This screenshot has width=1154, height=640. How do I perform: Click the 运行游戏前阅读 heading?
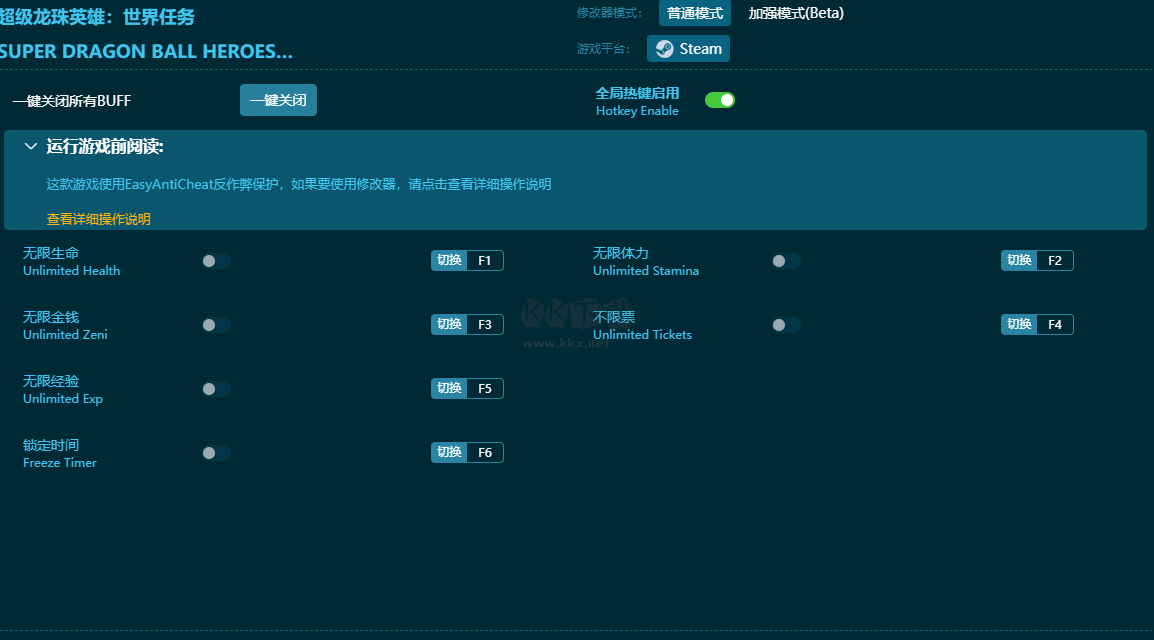(x=105, y=146)
